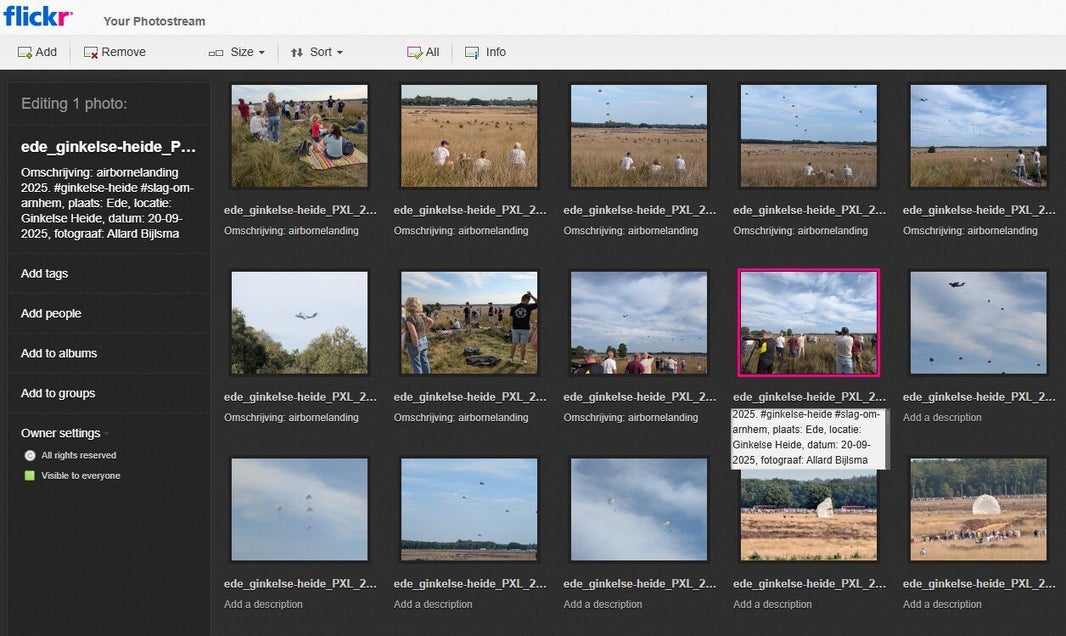1066x636 pixels.
Task: Select parachute landing by red buses thumbnail
Action: (x=809, y=515)
